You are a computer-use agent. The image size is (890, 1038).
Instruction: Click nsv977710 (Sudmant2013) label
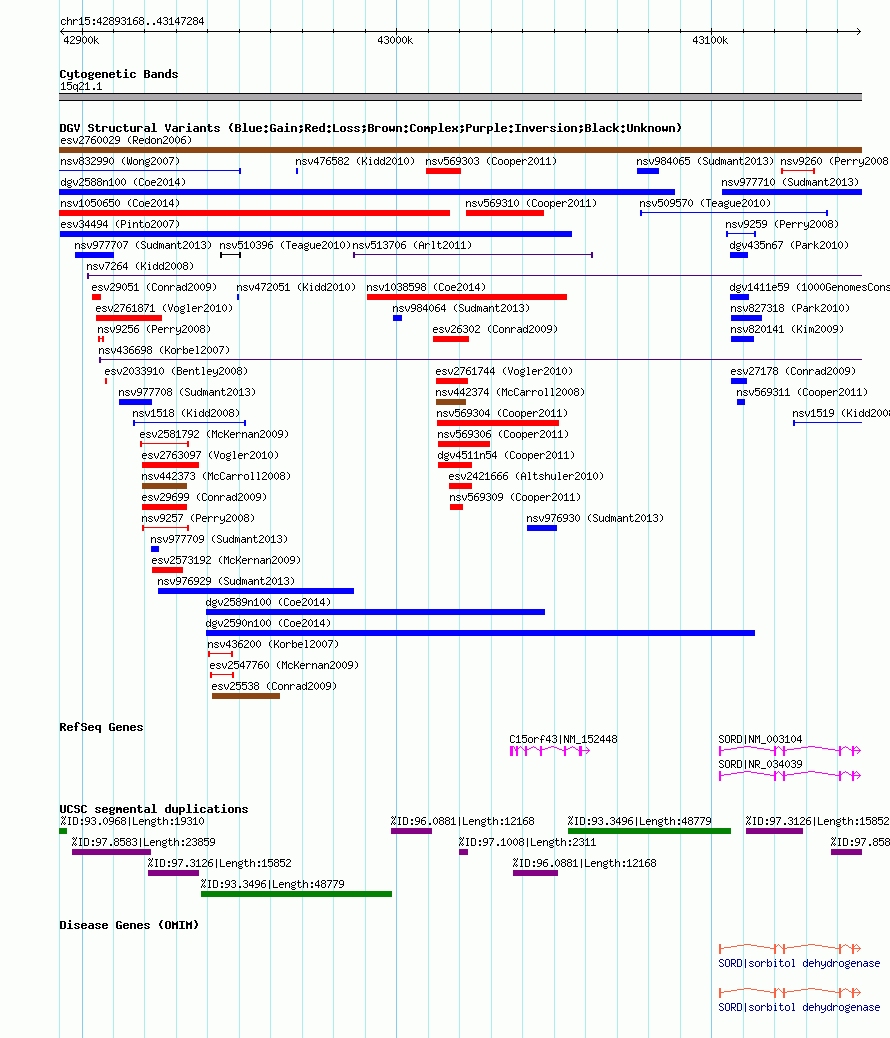pyautogui.click(x=790, y=182)
